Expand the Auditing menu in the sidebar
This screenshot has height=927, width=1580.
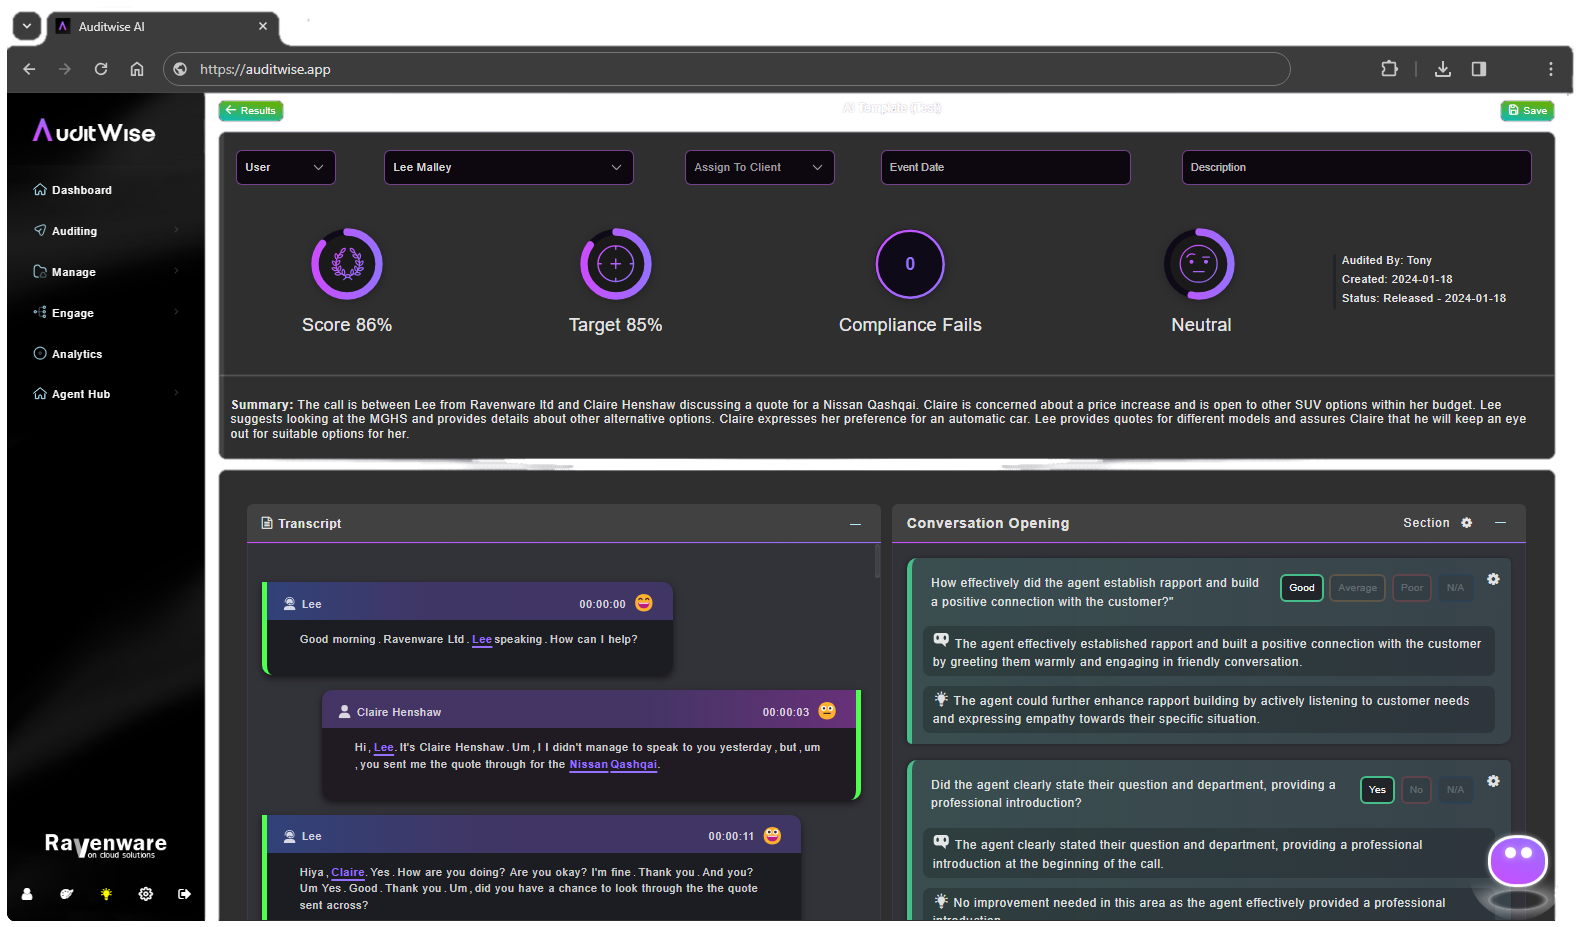[x=75, y=231]
